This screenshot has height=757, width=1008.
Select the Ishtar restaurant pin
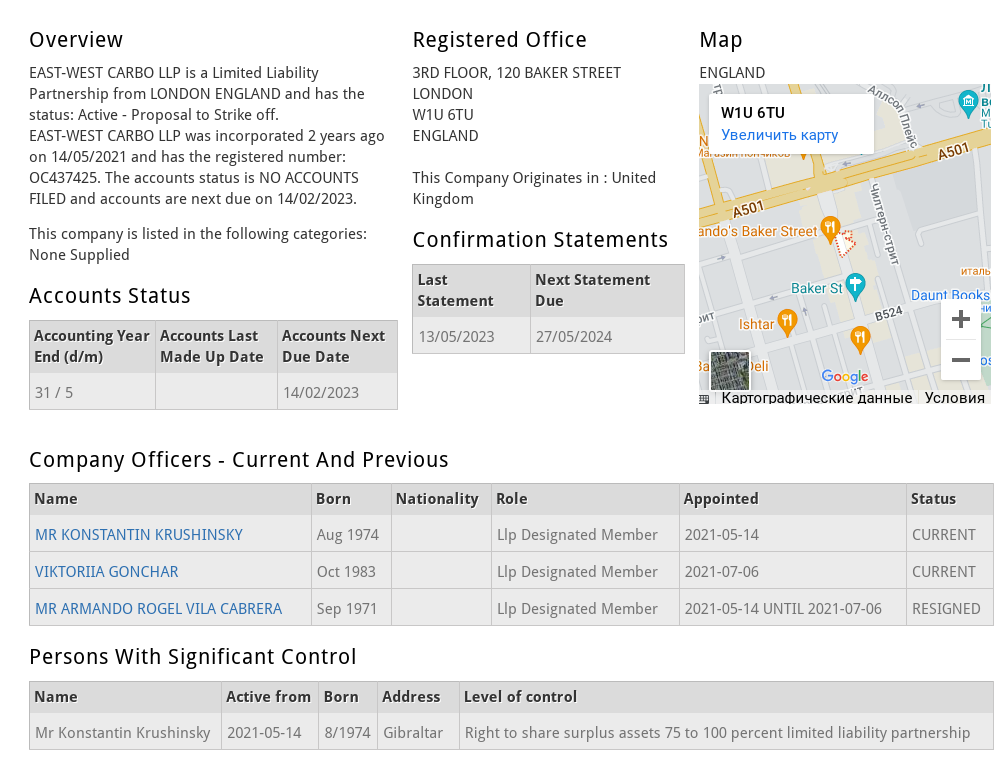(787, 322)
